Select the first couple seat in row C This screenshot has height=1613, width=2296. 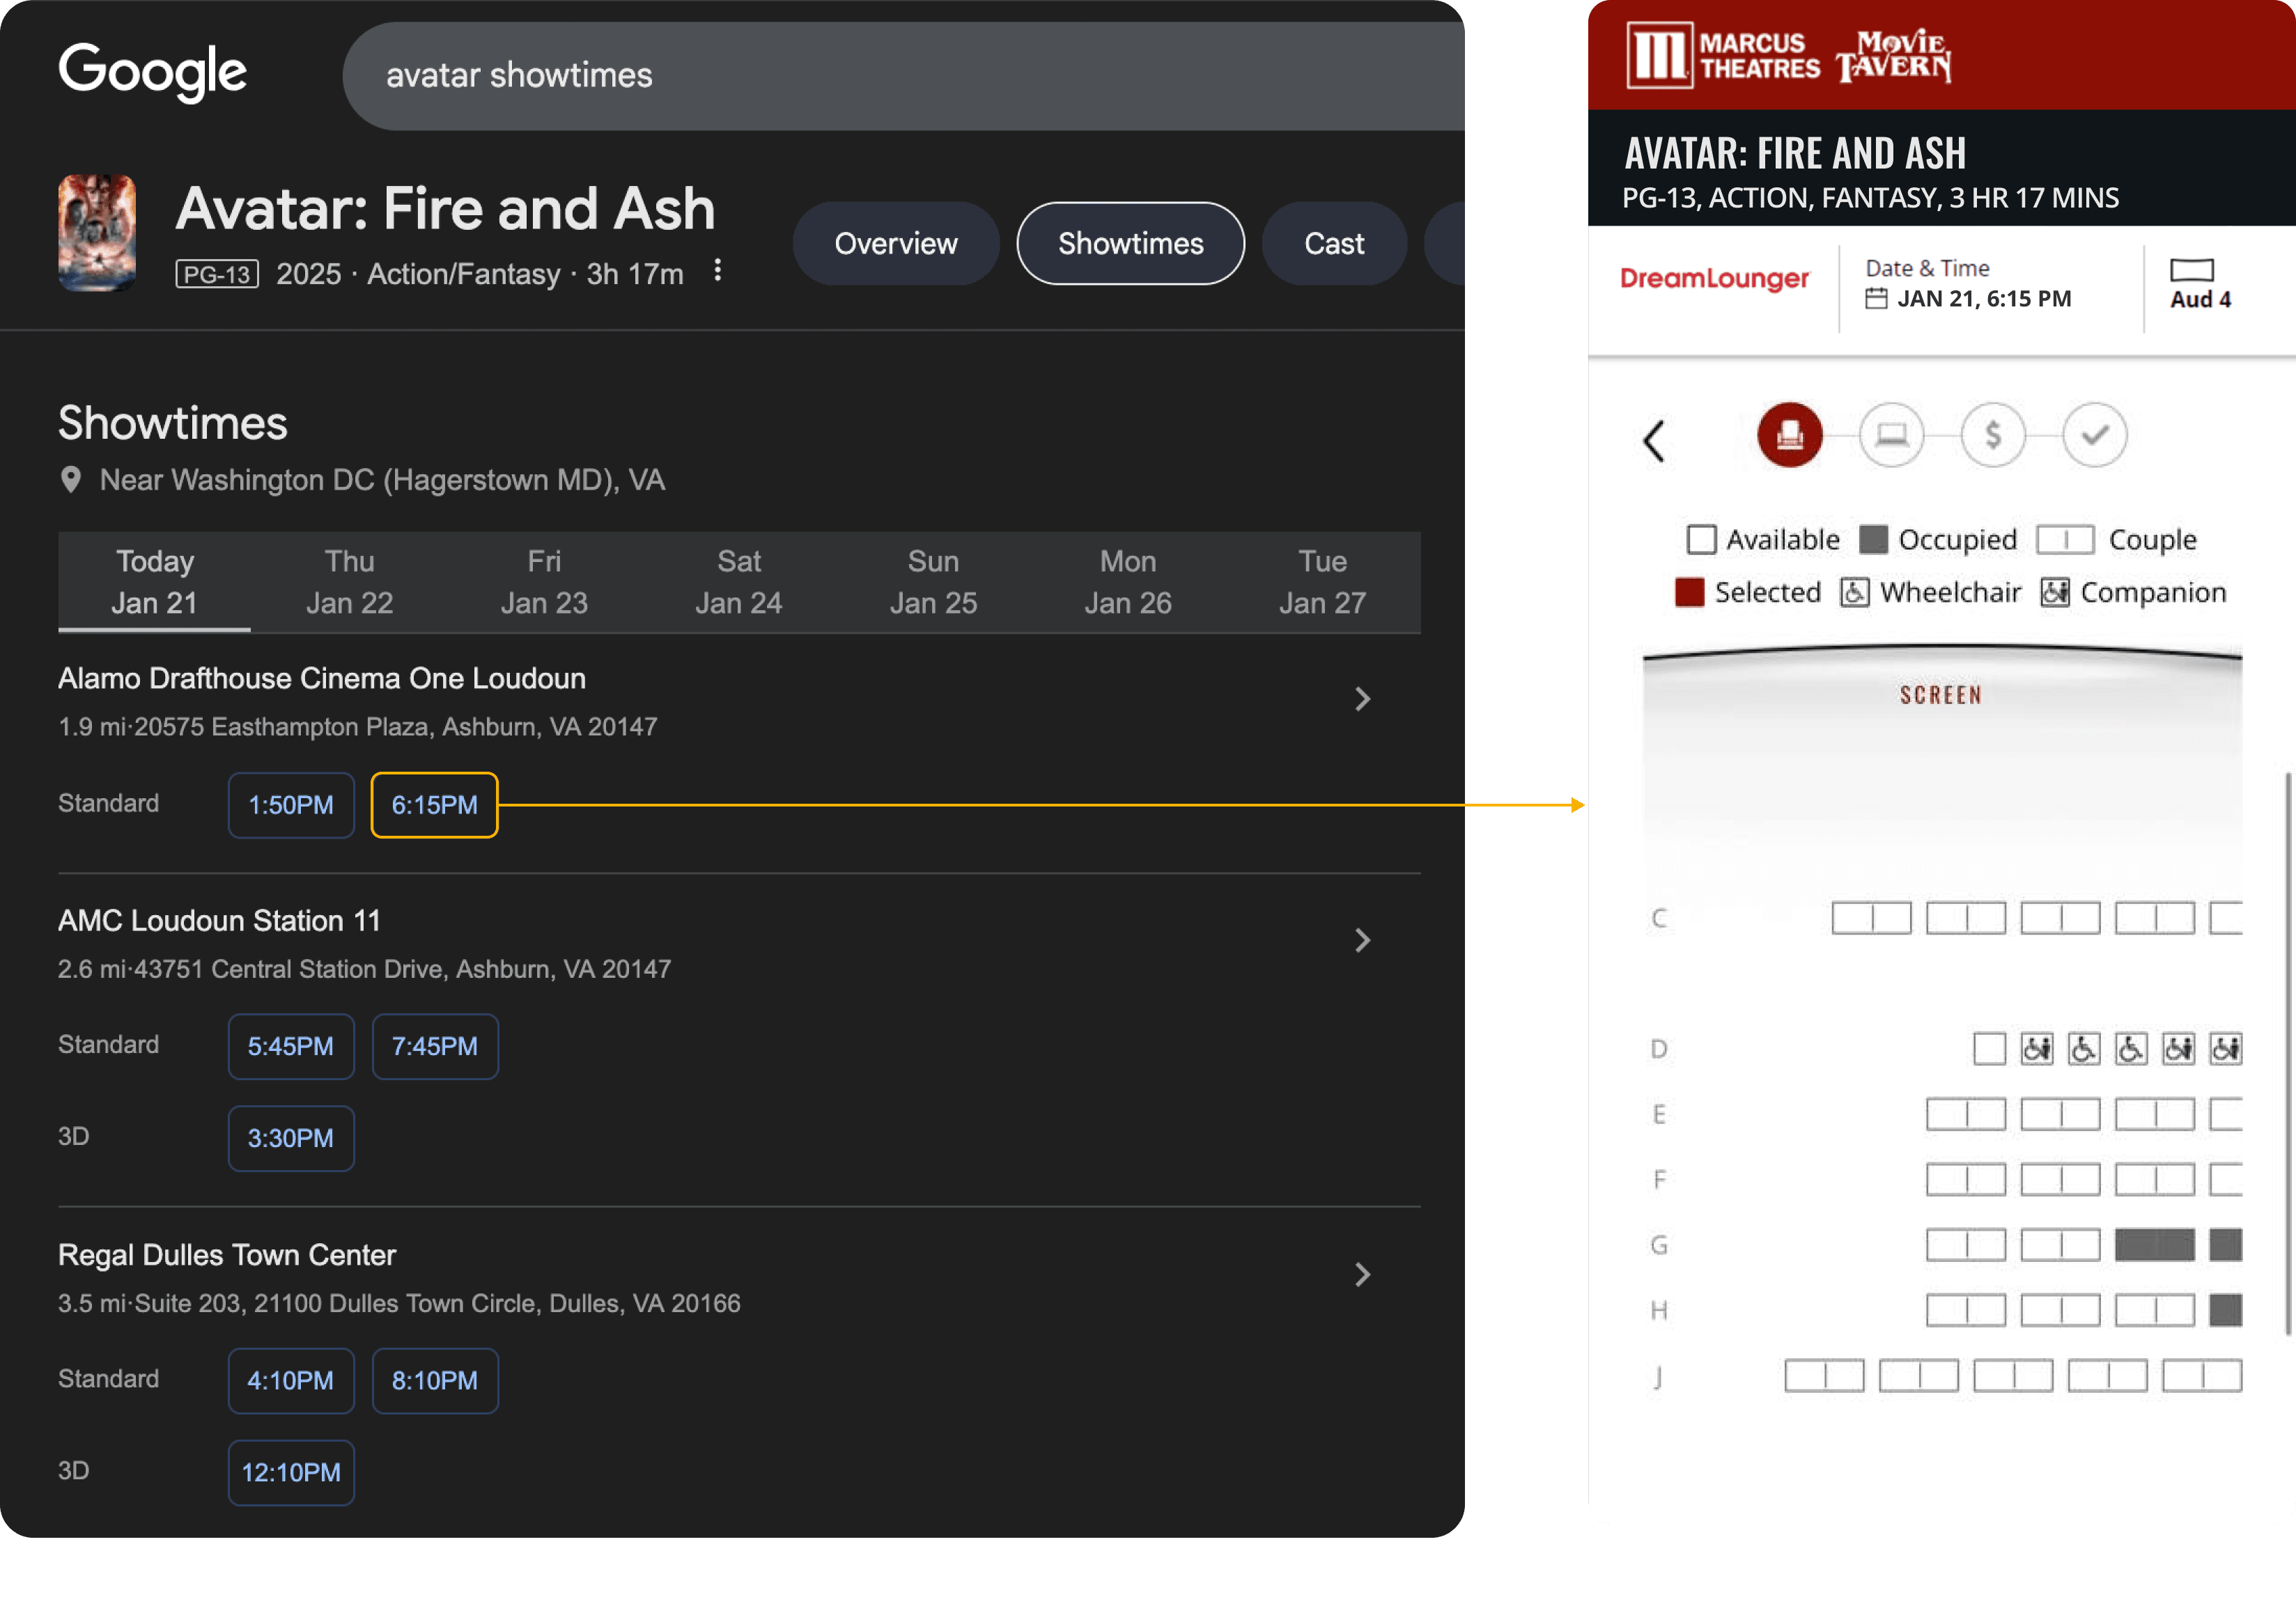pos(1870,918)
